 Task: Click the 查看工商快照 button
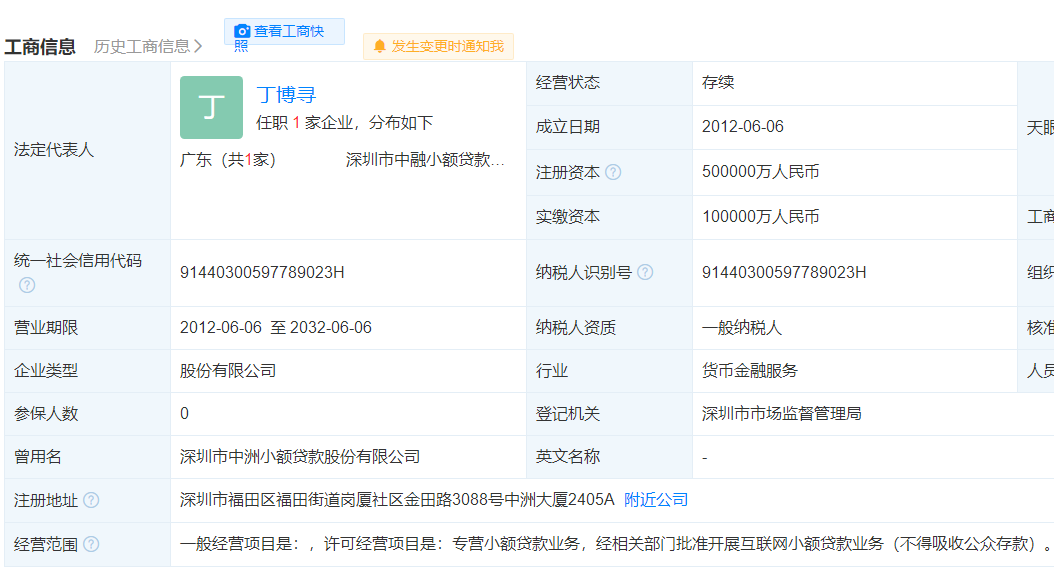coord(284,32)
